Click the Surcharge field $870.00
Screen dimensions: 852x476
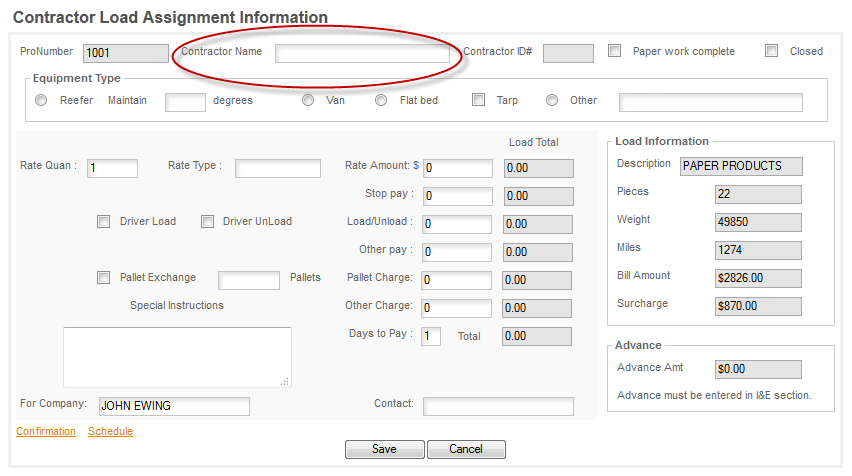coord(758,306)
